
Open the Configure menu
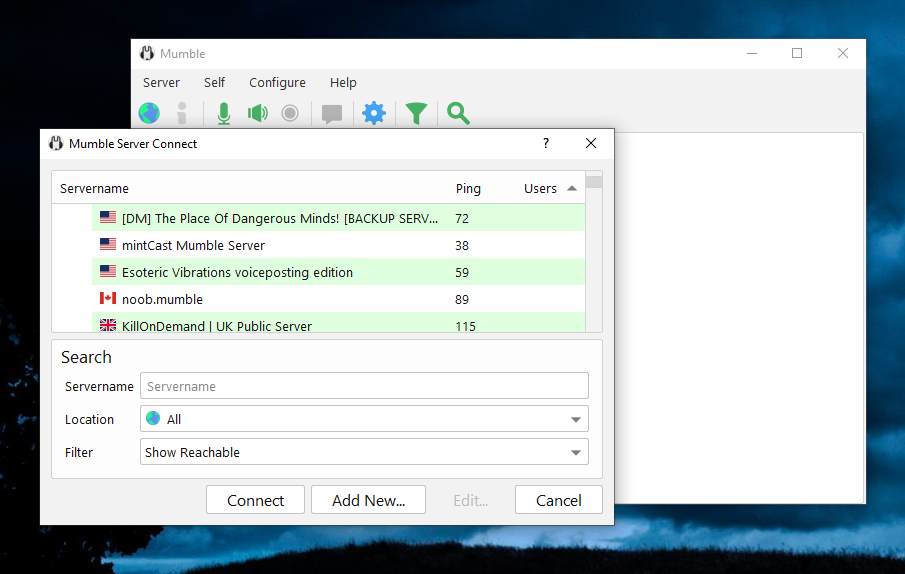pos(277,82)
